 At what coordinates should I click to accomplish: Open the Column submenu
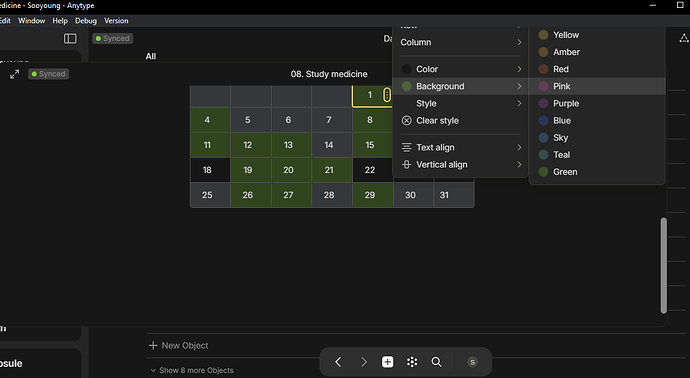pos(460,42)
